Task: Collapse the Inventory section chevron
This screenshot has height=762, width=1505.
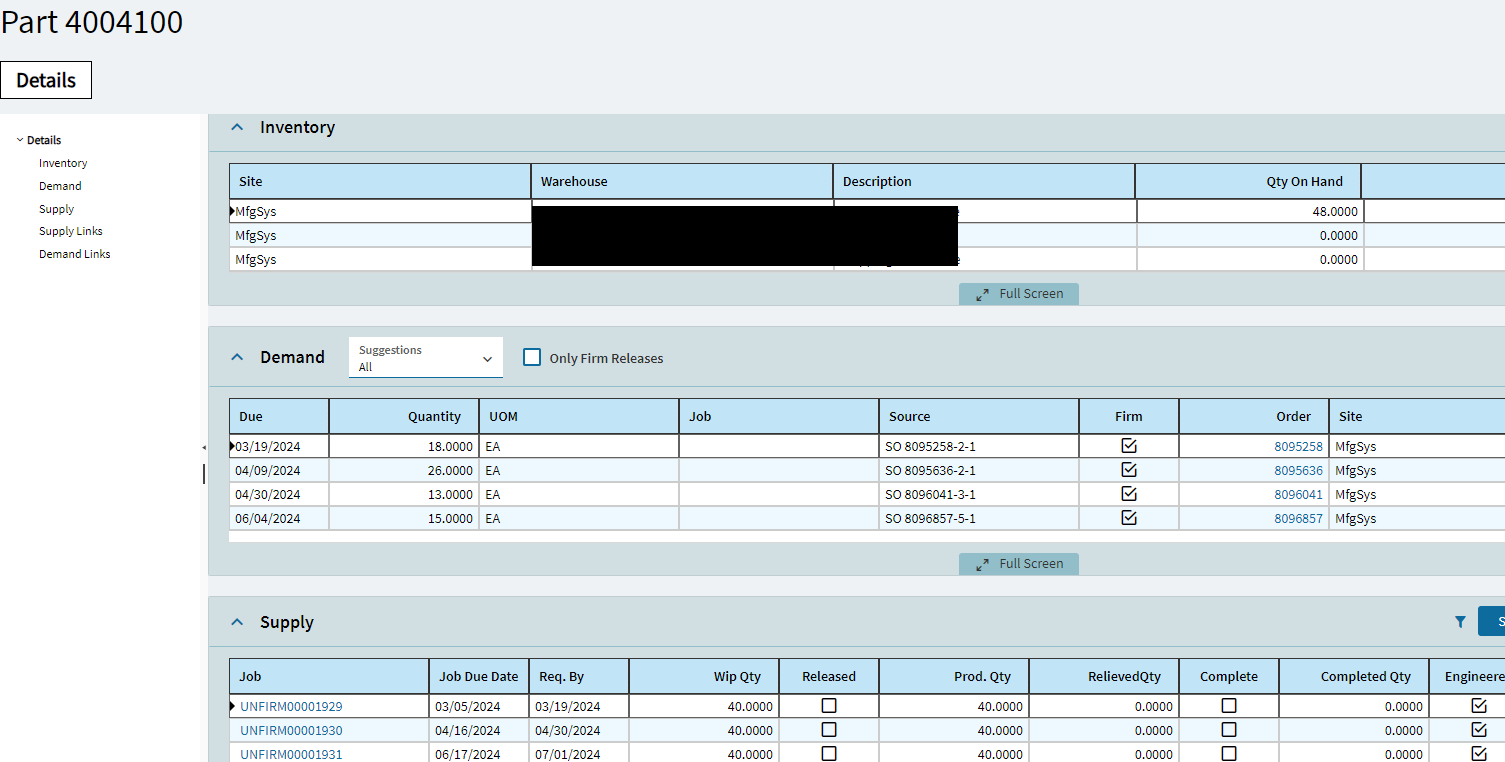Action: tap(237, 127)
